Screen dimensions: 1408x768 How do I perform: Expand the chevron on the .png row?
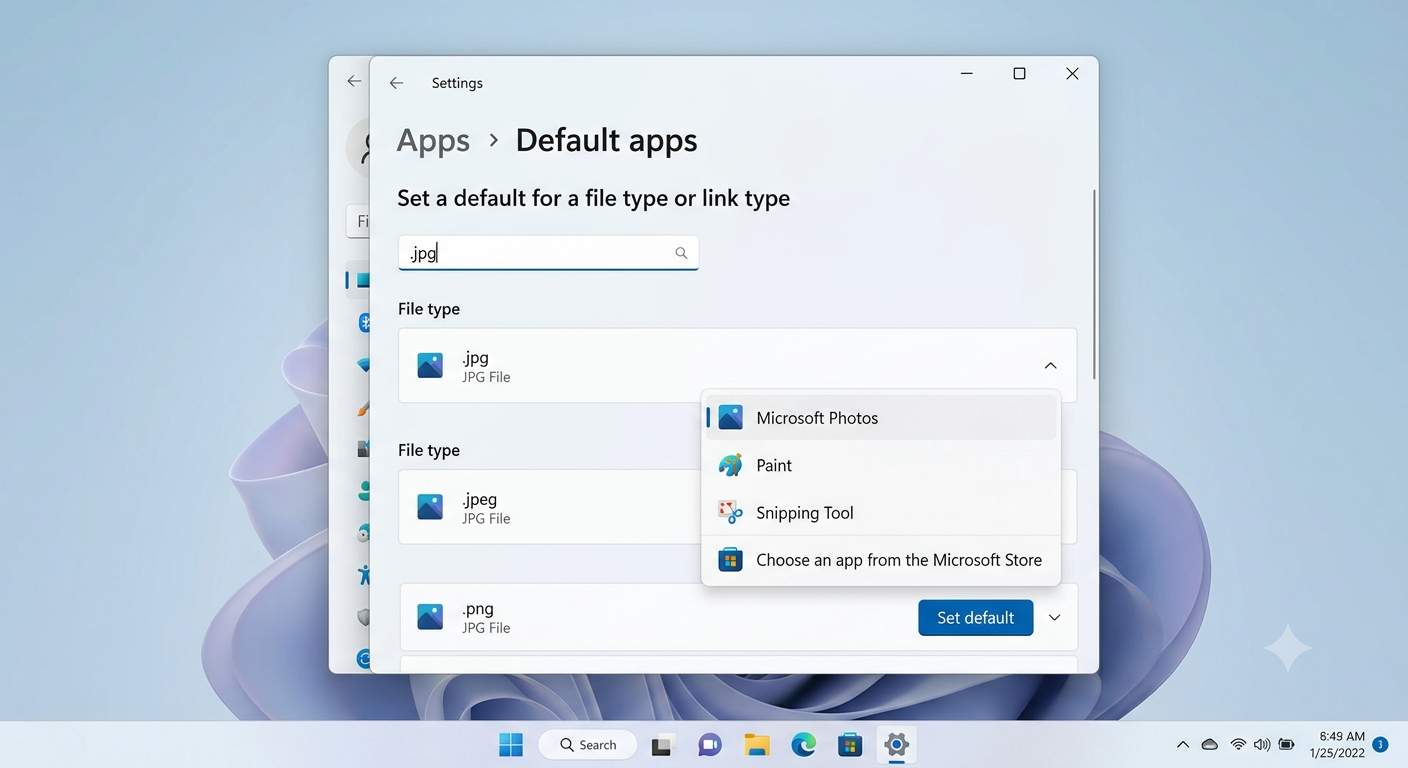click(1054, 618)
